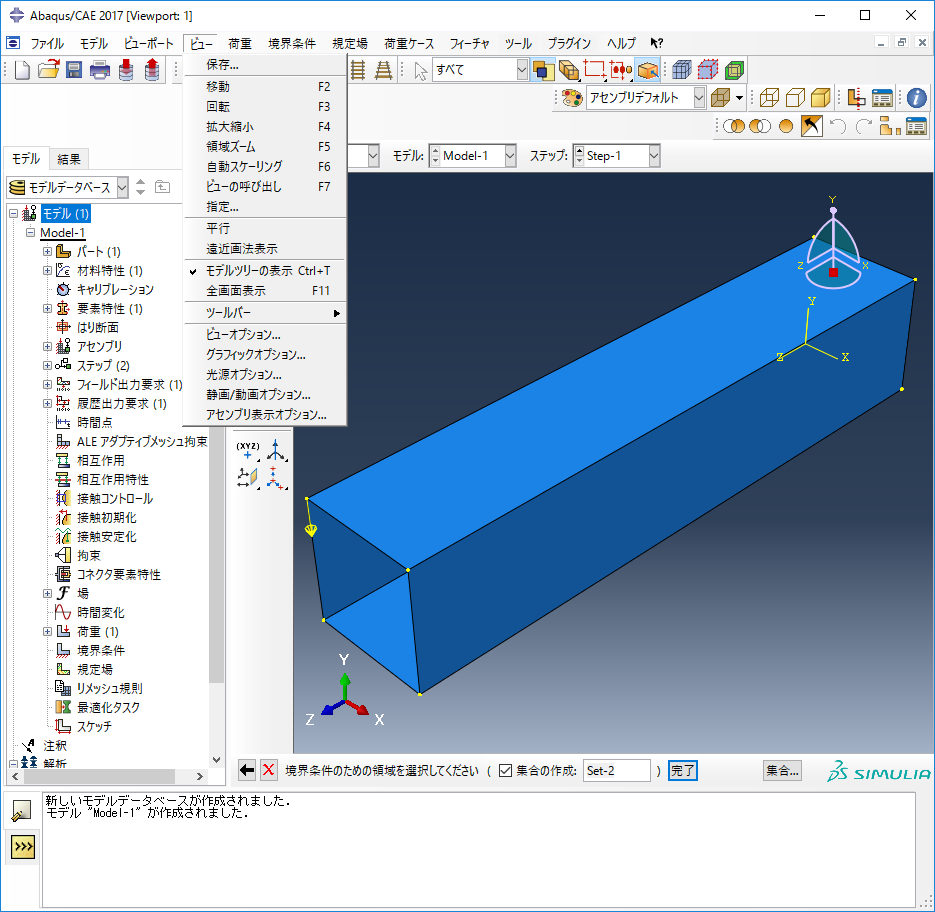
Task: Go back with the black arrow in prompt area
Action: (x=246, y=770)
